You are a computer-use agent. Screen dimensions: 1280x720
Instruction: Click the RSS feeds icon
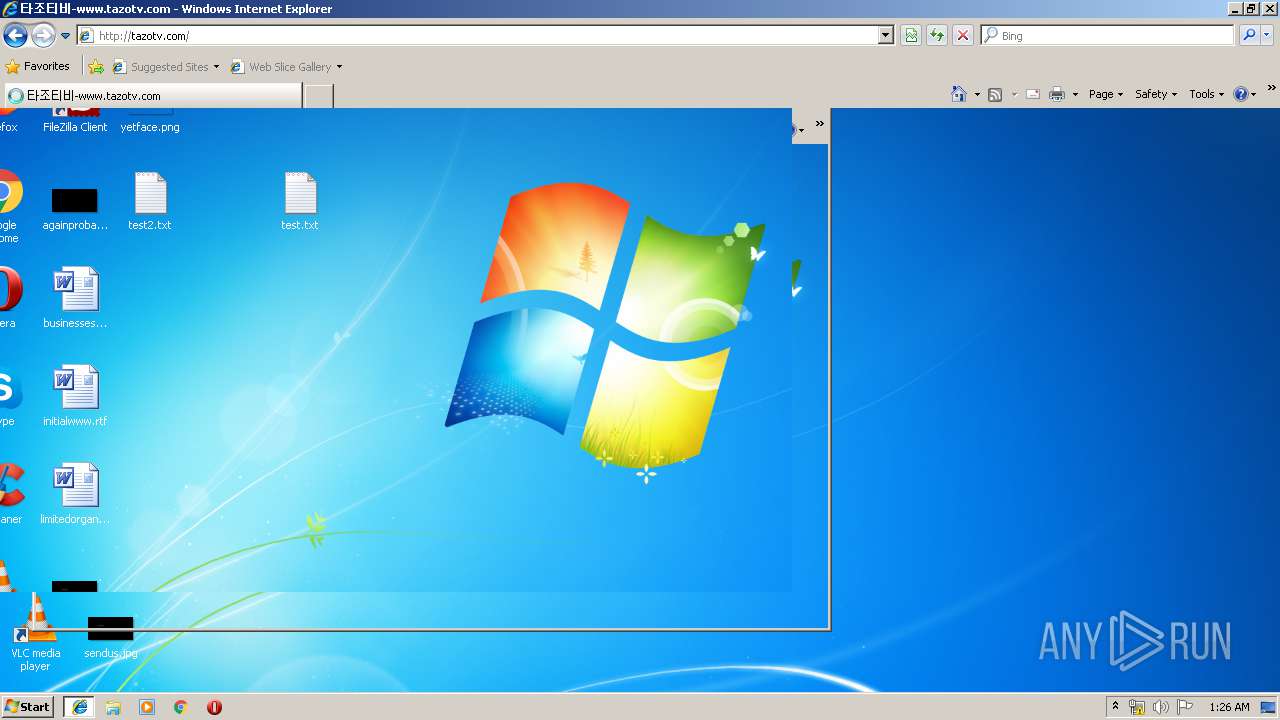(995, 94)
